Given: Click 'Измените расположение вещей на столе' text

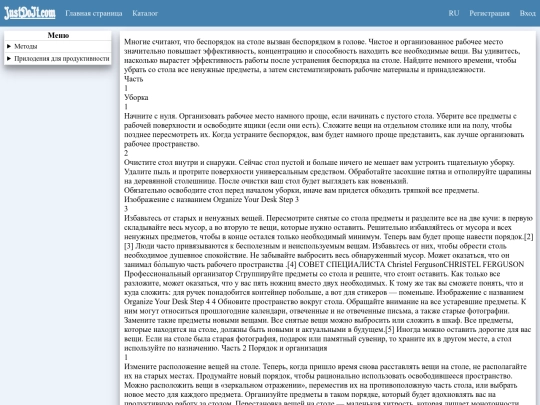Looking at the screenshot, I should [193, 367].
